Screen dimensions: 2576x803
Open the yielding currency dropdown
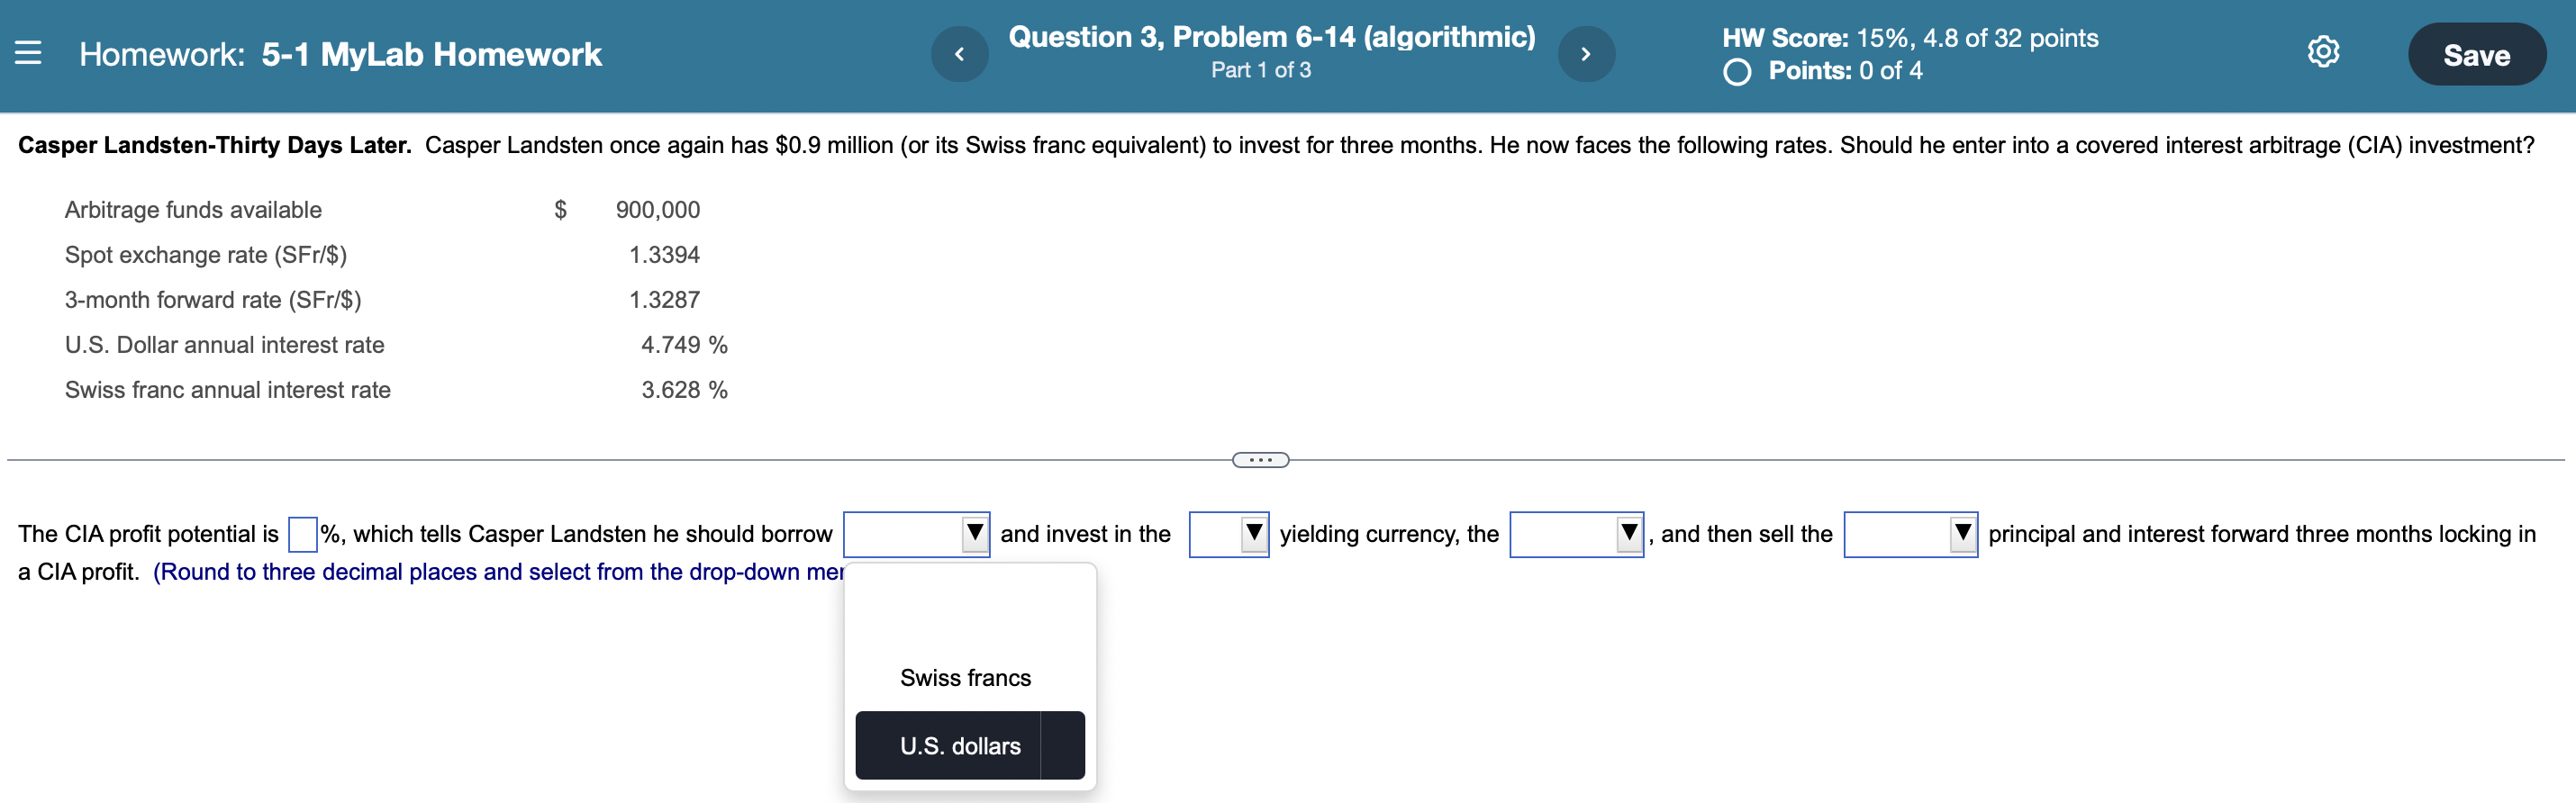1228,534
